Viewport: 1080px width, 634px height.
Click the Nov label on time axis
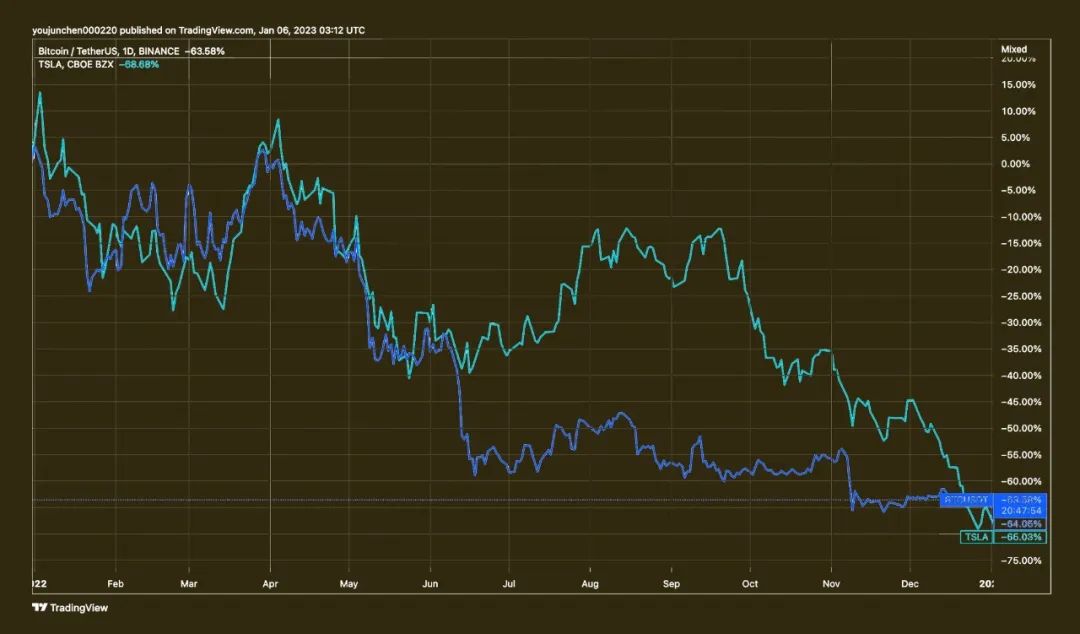831,583
